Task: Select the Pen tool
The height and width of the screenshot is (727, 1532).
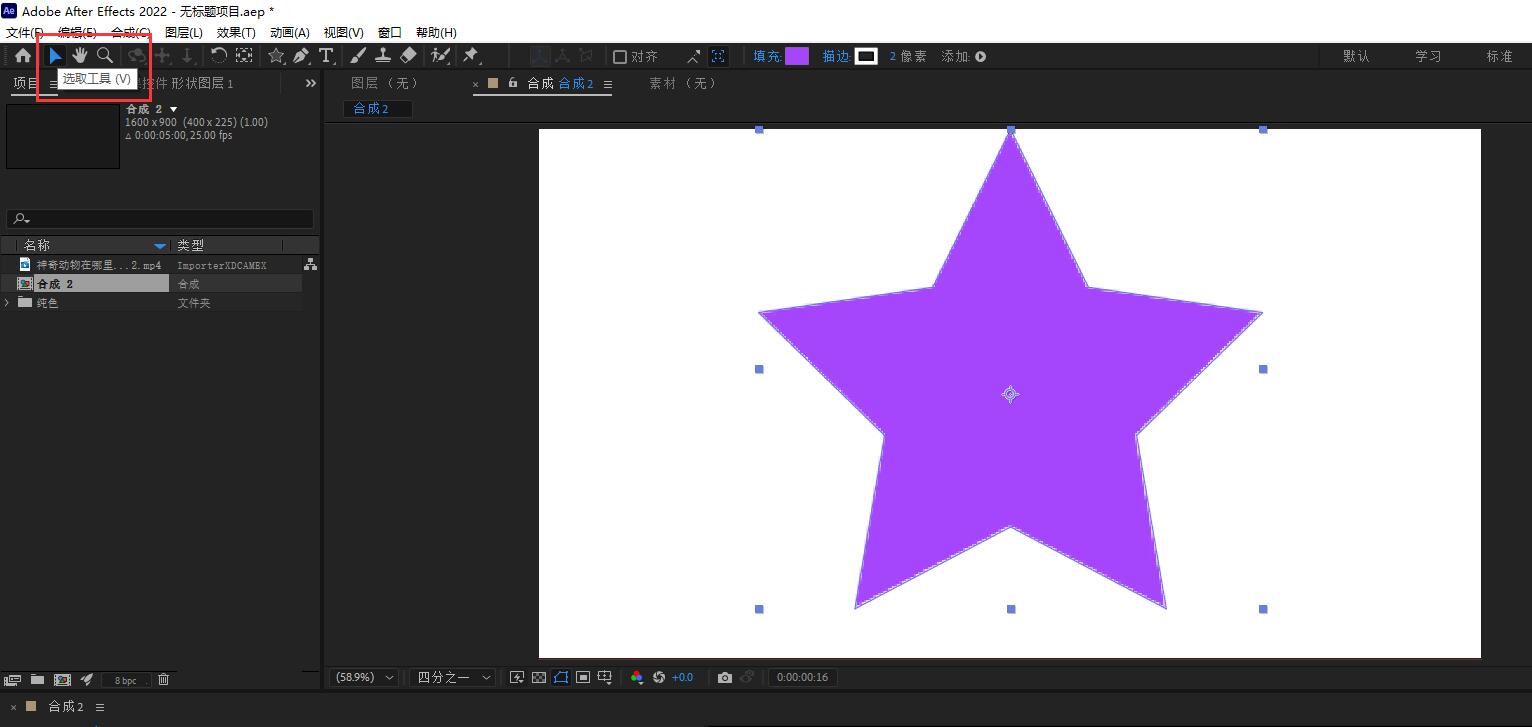Action: pos(301,56)
